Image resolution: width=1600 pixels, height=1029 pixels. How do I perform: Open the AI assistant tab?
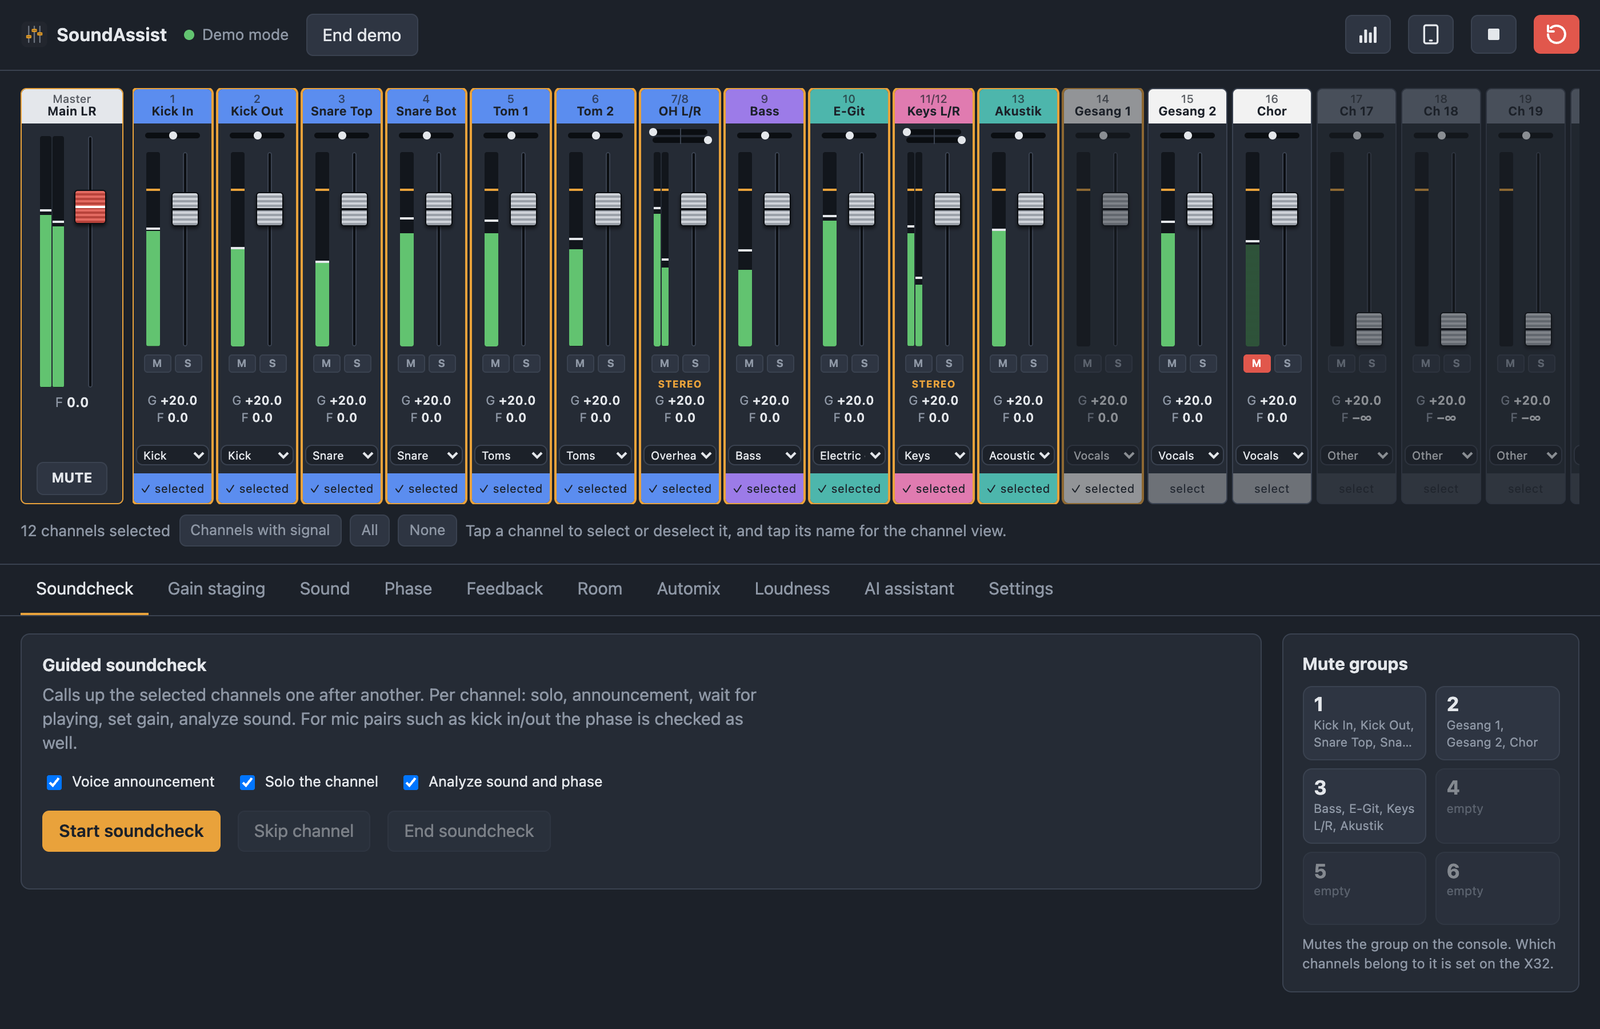tap(909, 589)
